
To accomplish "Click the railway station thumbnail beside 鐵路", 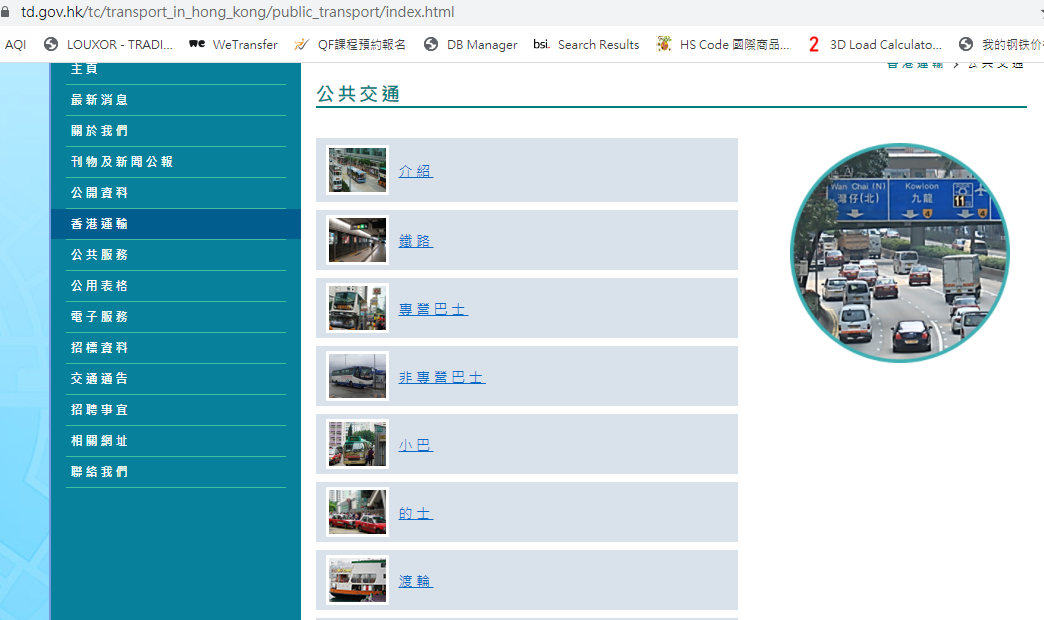I will [358, 240].
